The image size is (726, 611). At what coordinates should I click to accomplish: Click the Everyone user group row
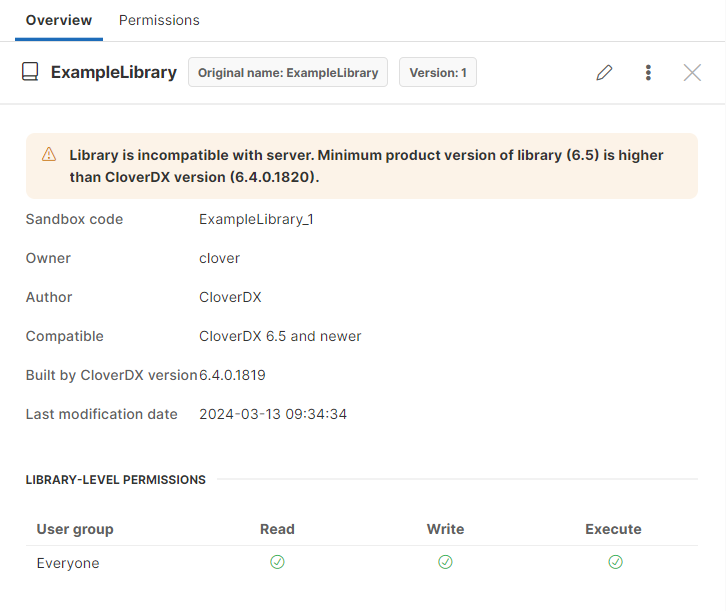[x=362, y=563]
